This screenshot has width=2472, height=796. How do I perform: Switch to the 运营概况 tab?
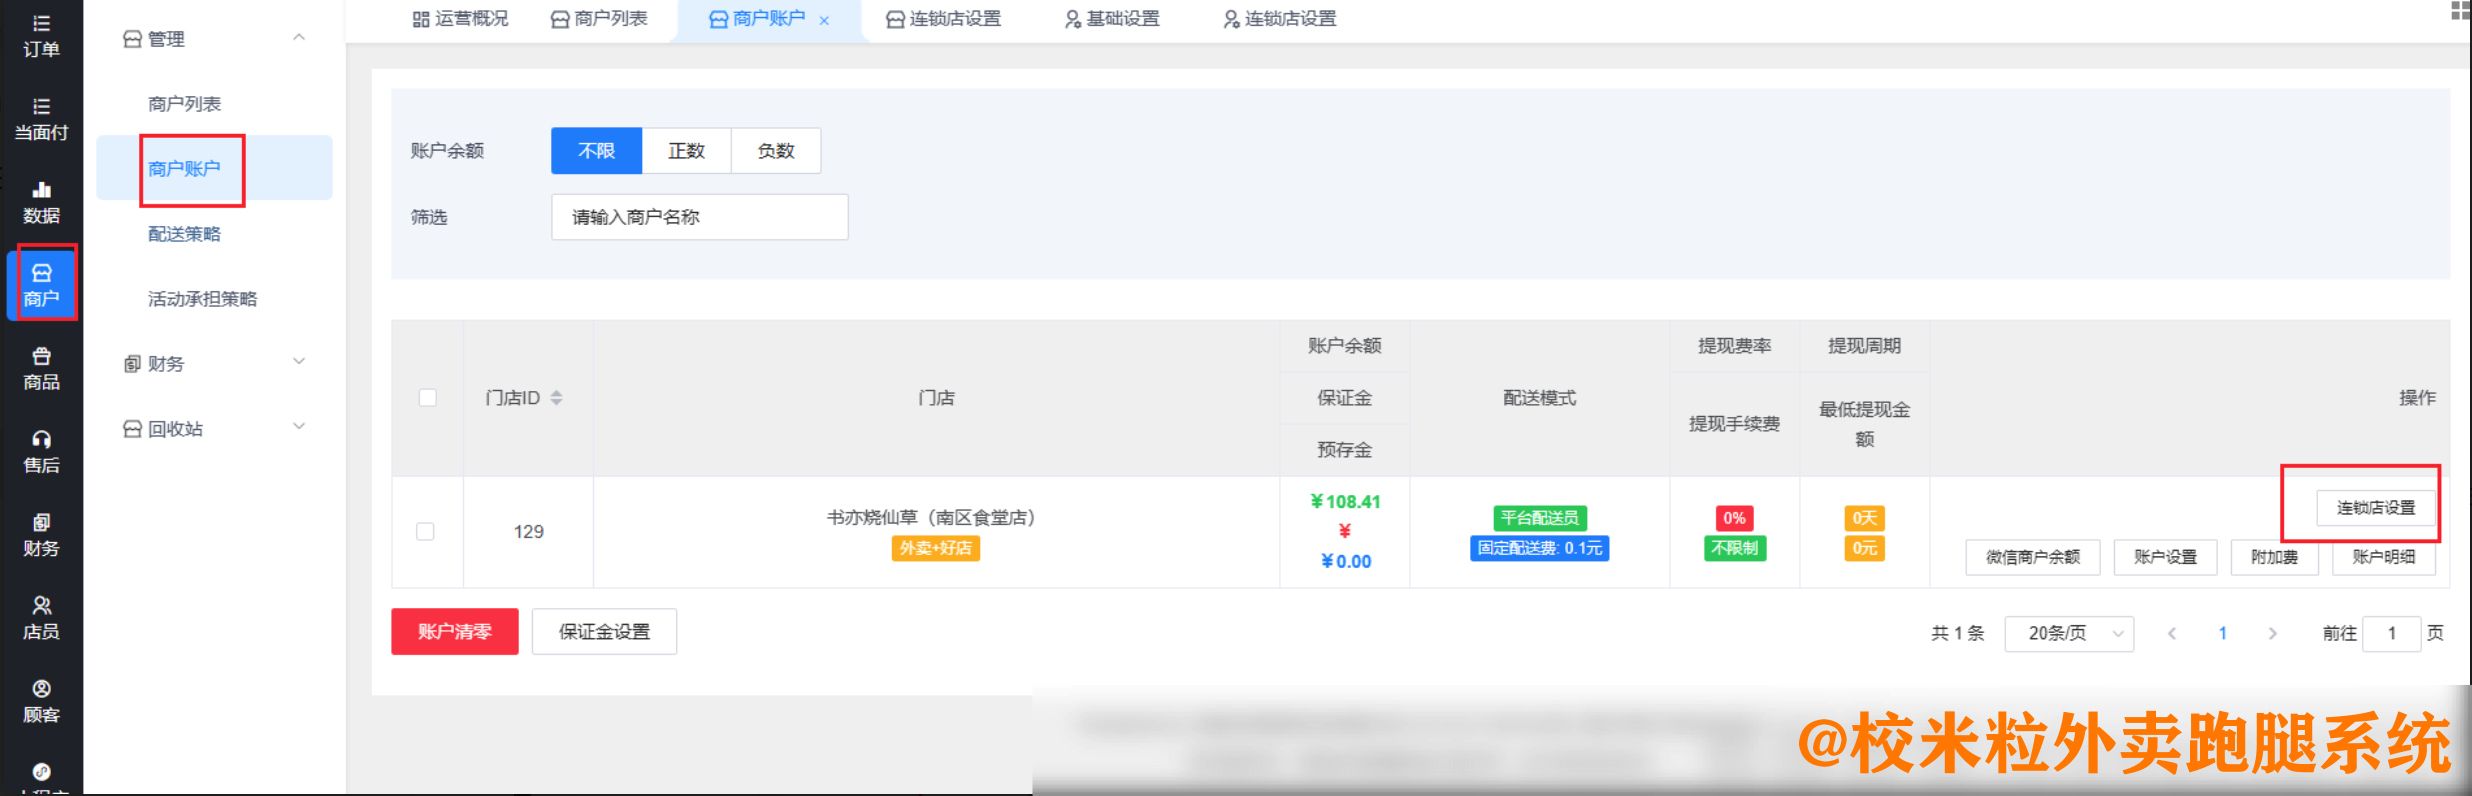pos(460,19)
